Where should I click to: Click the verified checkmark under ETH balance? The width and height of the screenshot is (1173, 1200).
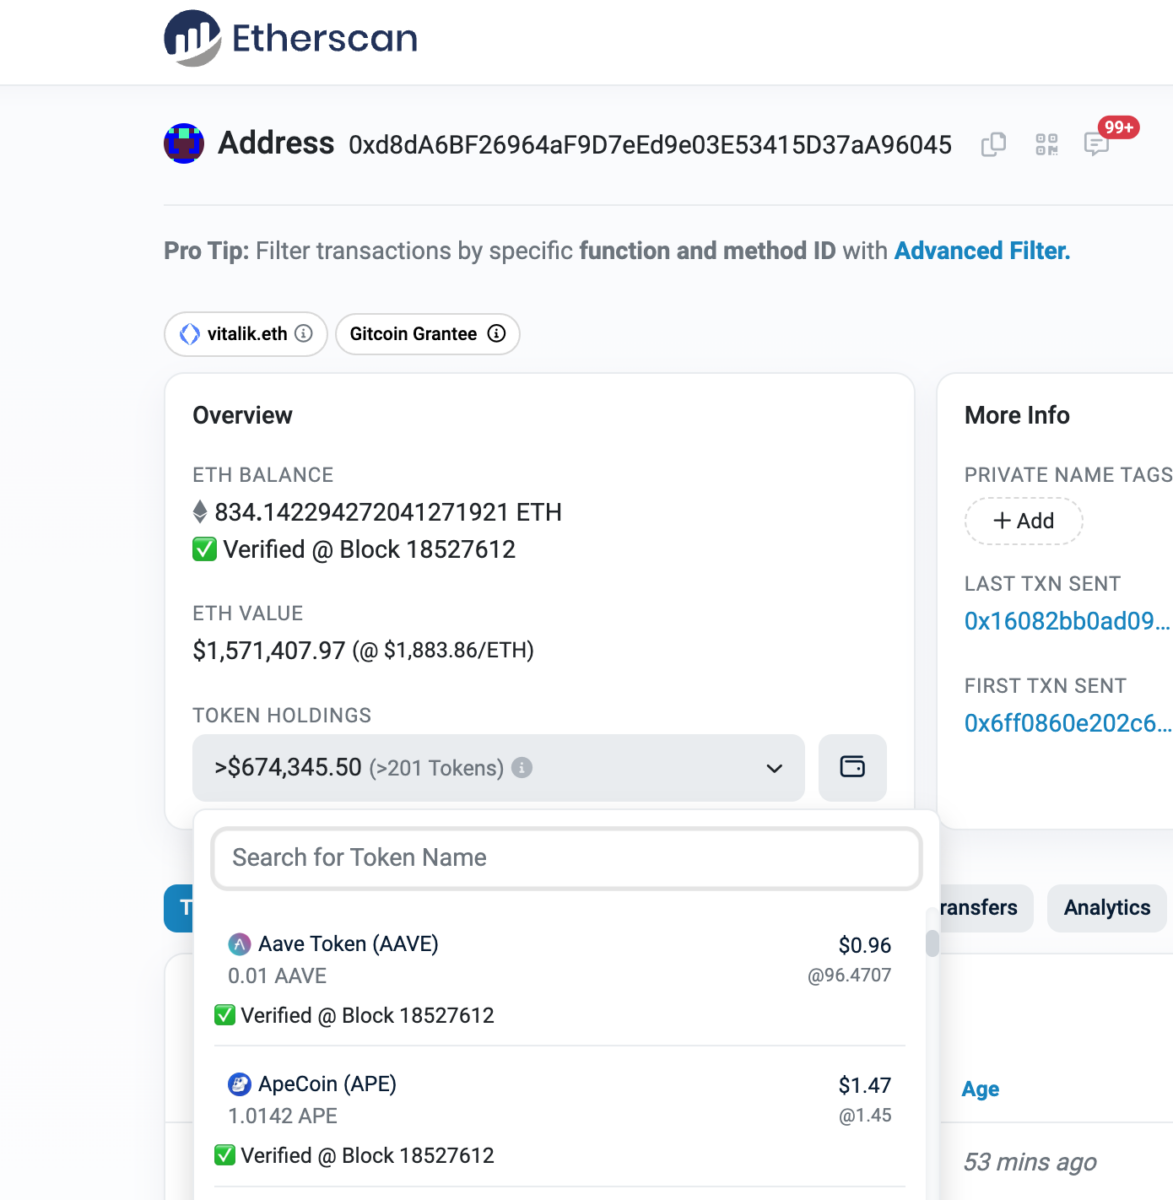pos(204,549)
